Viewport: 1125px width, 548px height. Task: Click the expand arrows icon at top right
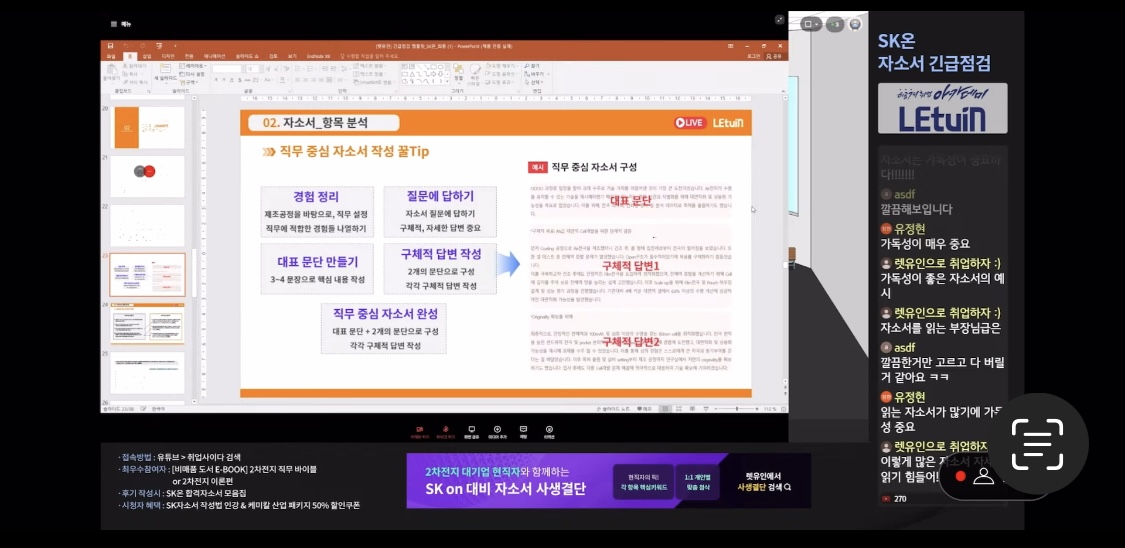pos(779,20)
